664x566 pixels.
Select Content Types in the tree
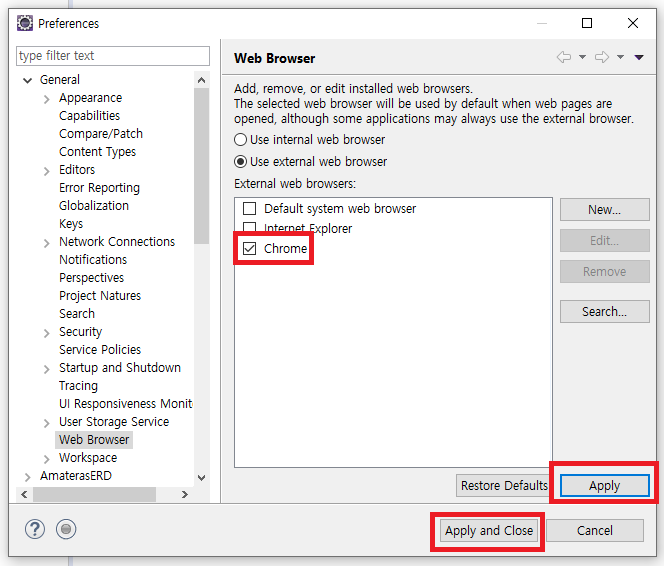(97, 152)
